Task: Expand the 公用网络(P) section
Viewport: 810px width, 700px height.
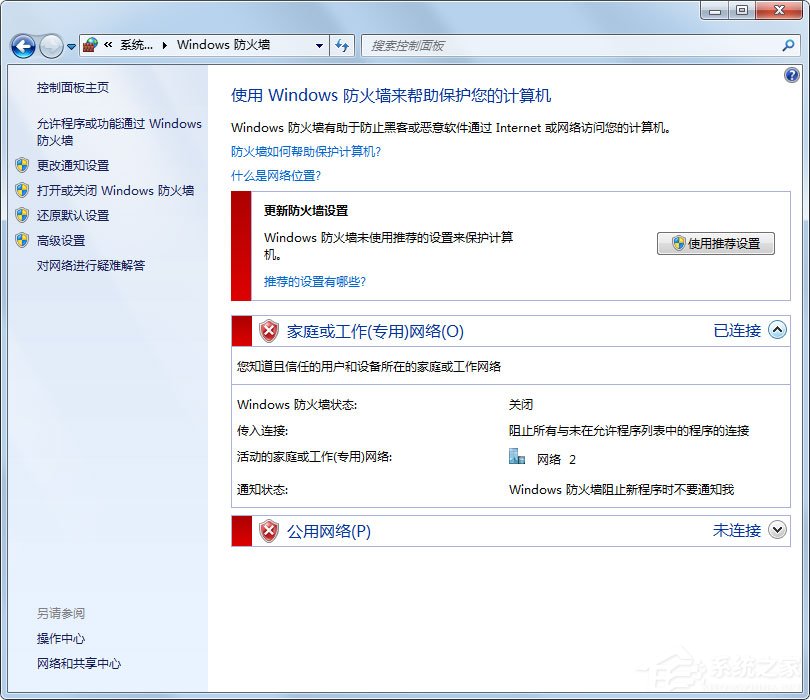Action: pos(776,531)
